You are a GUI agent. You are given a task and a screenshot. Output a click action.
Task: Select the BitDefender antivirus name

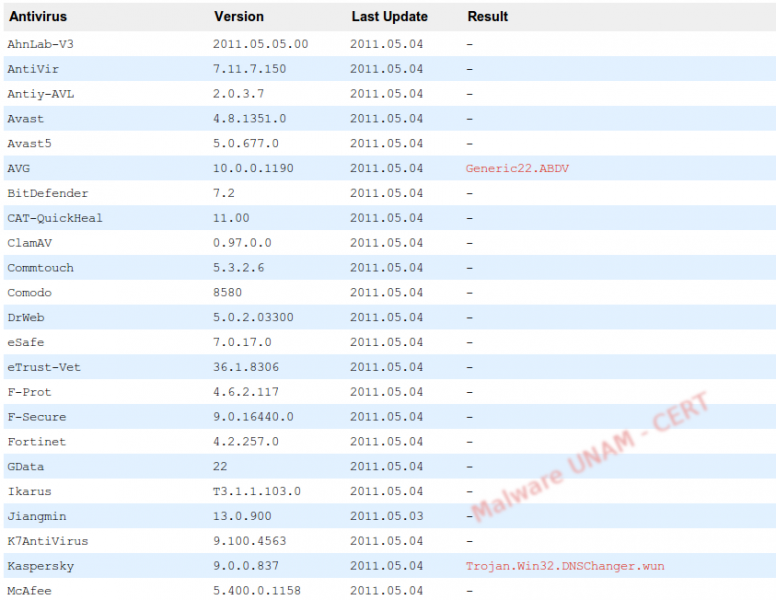48,193
